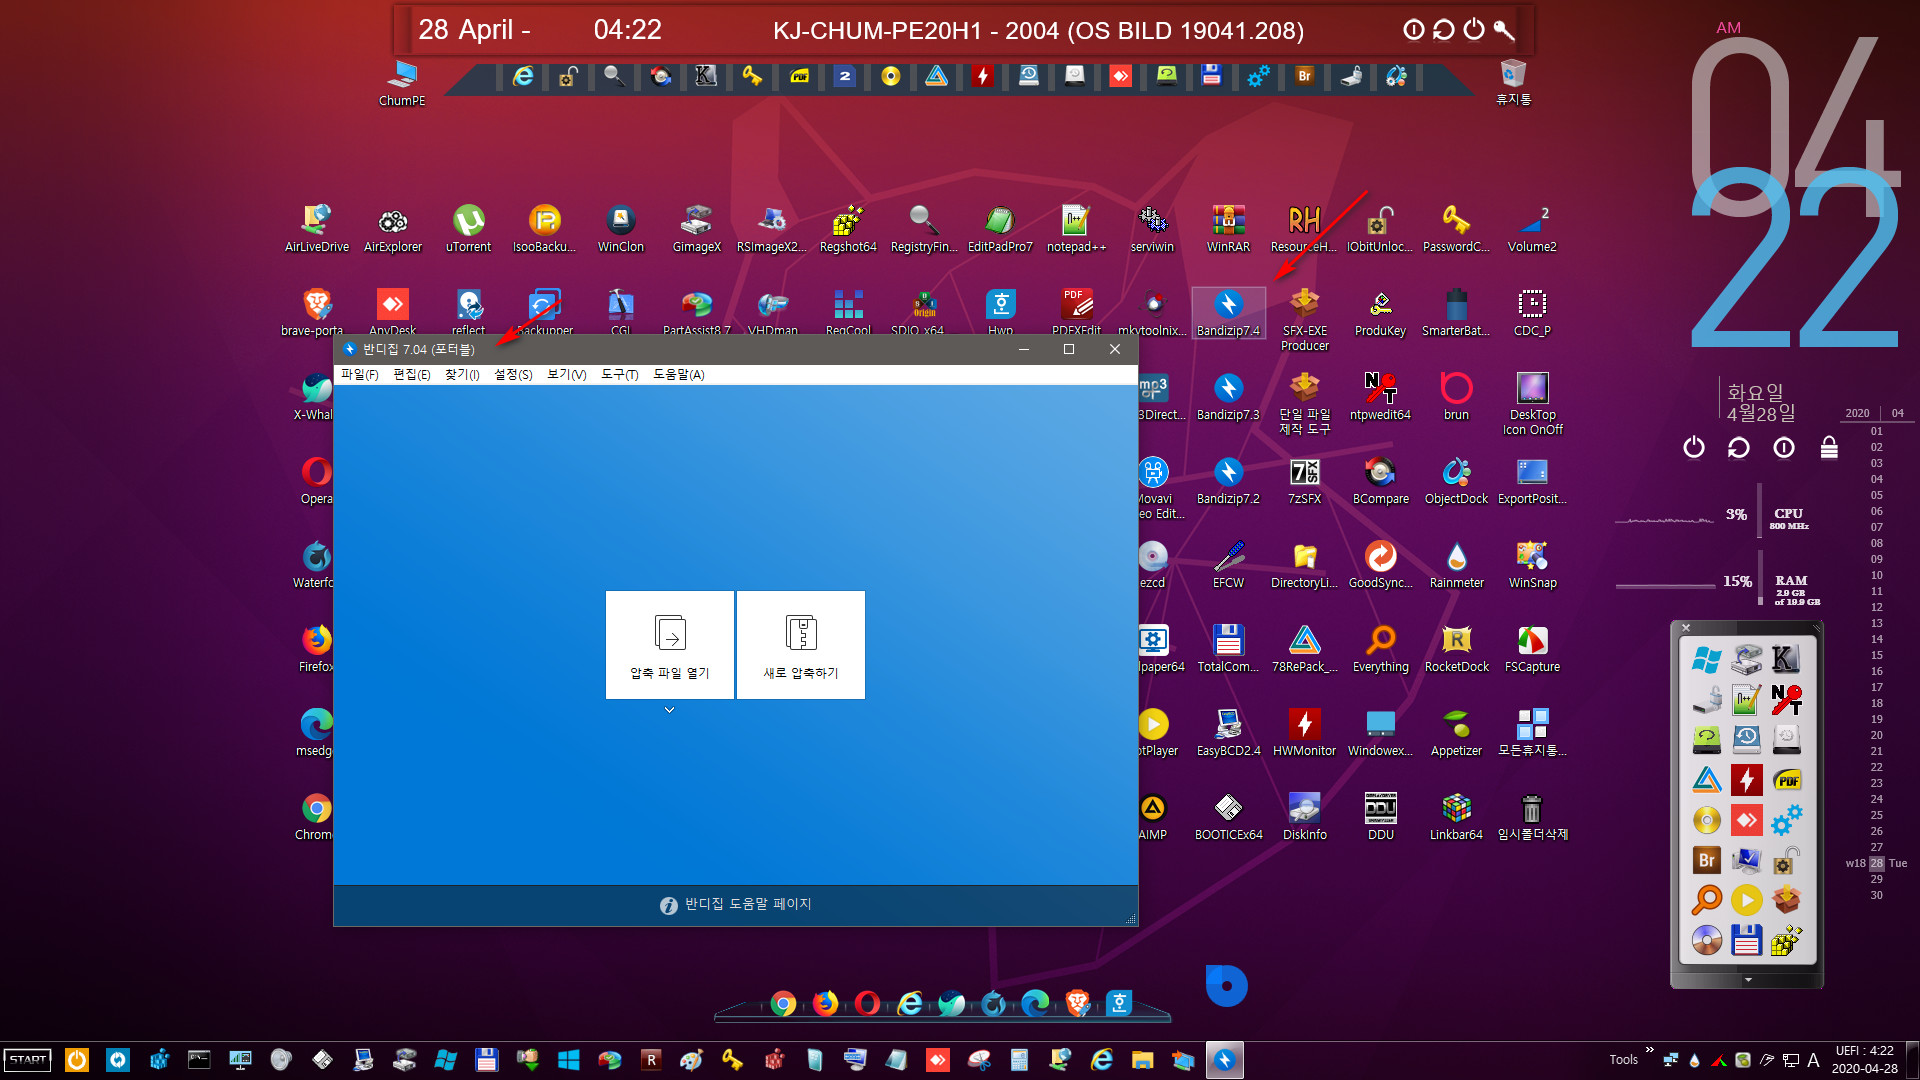This screenshot has height=1080, width=1920.
Task: Open the ProduKey desktop icon
Action: click(1380, 313)
